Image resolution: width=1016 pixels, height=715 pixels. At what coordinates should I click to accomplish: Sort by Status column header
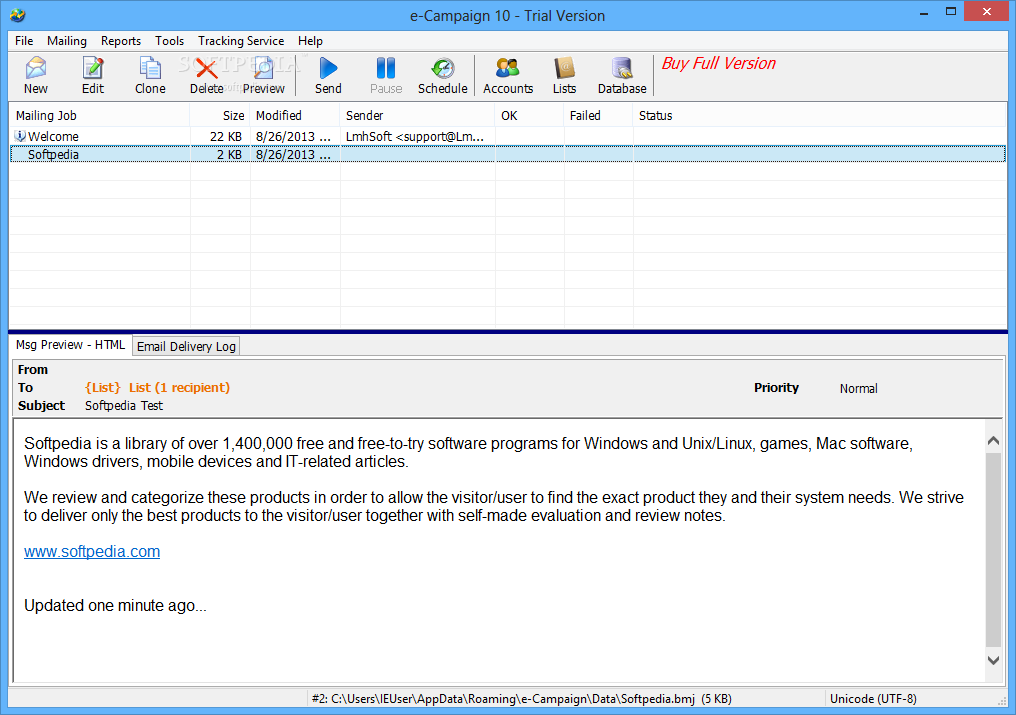819,115
